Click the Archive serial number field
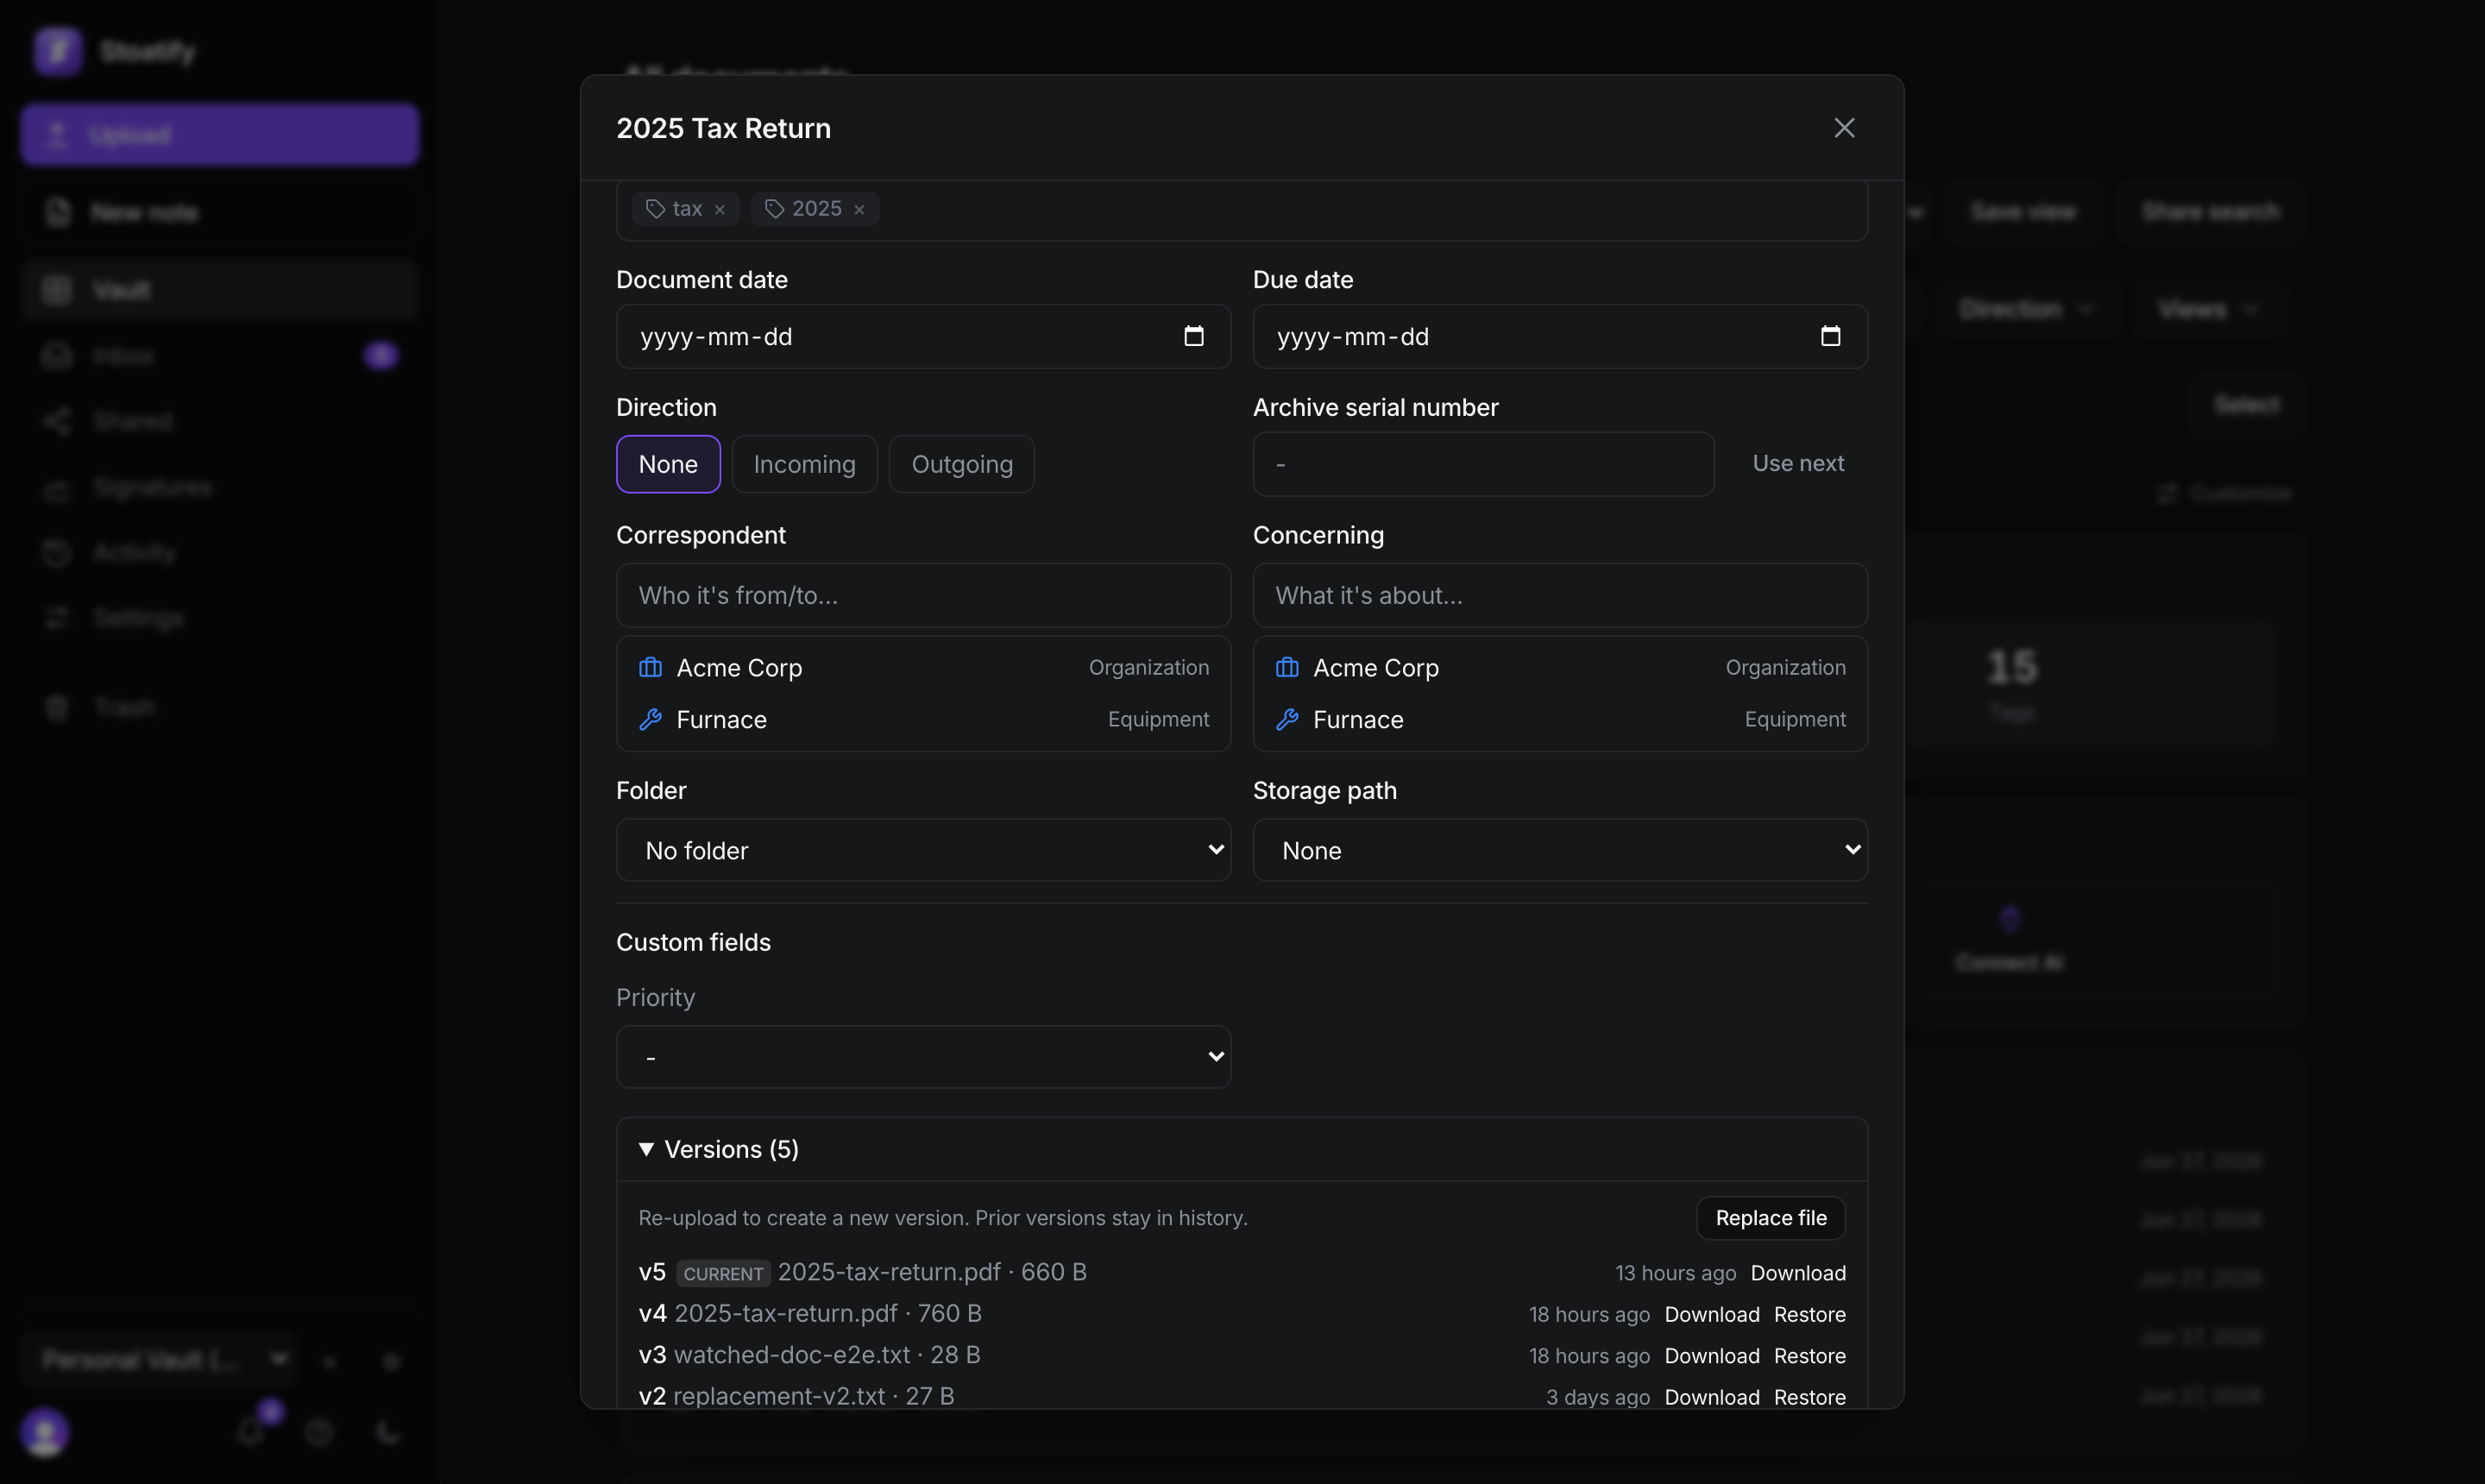The height and width of the screenshot is (1484, 2485). [1483, 464]
